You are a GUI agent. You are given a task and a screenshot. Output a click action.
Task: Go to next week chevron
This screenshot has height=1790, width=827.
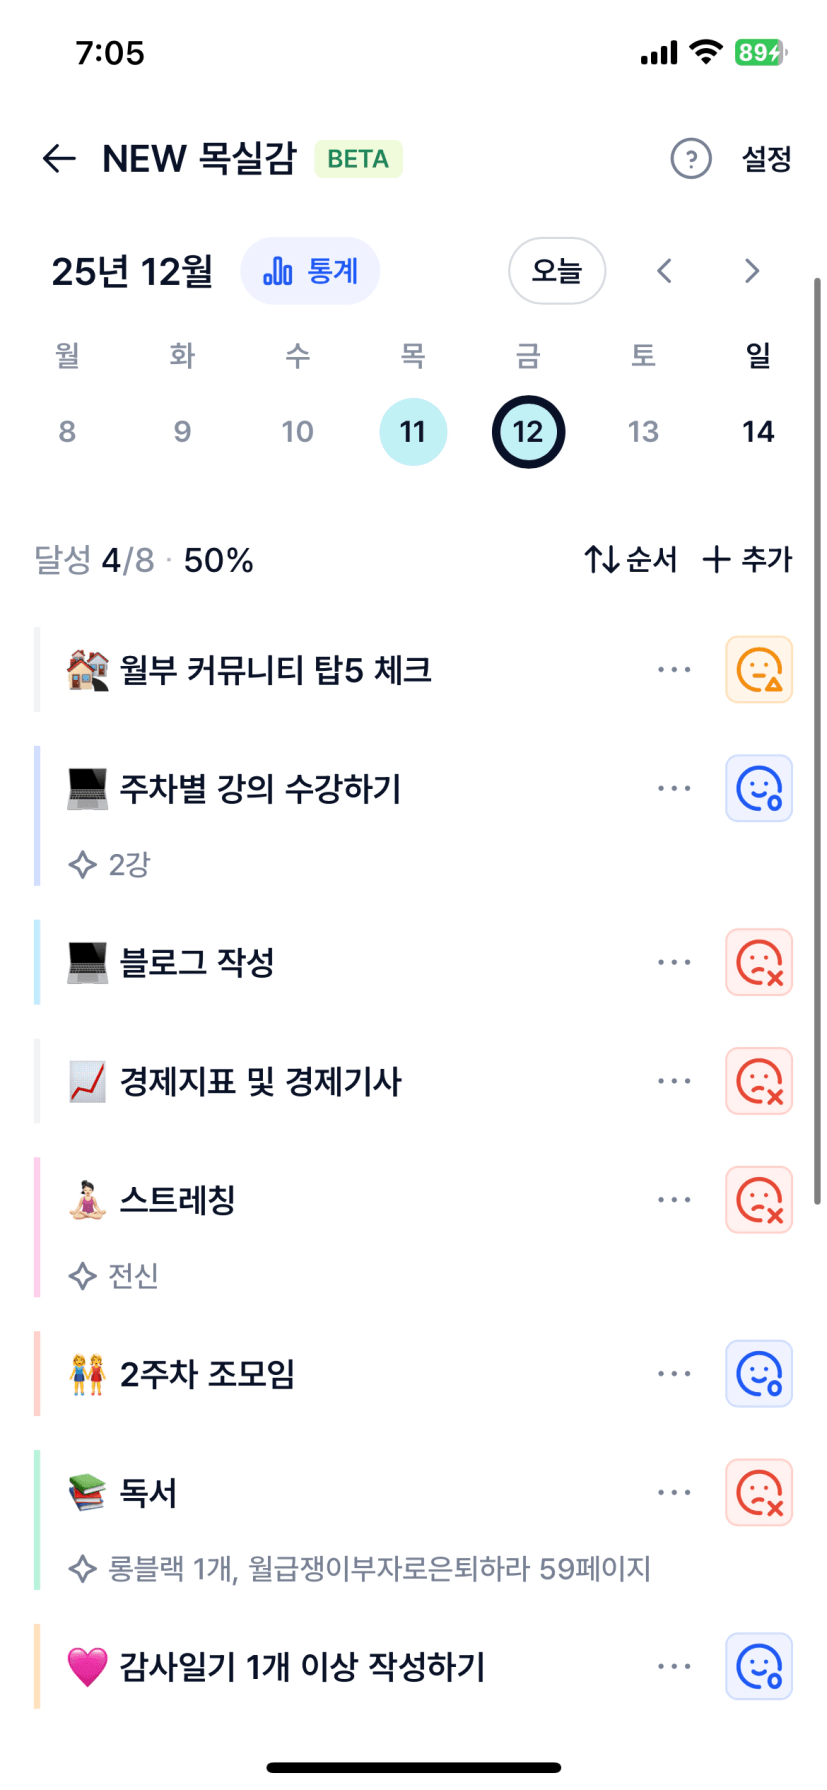752,271
